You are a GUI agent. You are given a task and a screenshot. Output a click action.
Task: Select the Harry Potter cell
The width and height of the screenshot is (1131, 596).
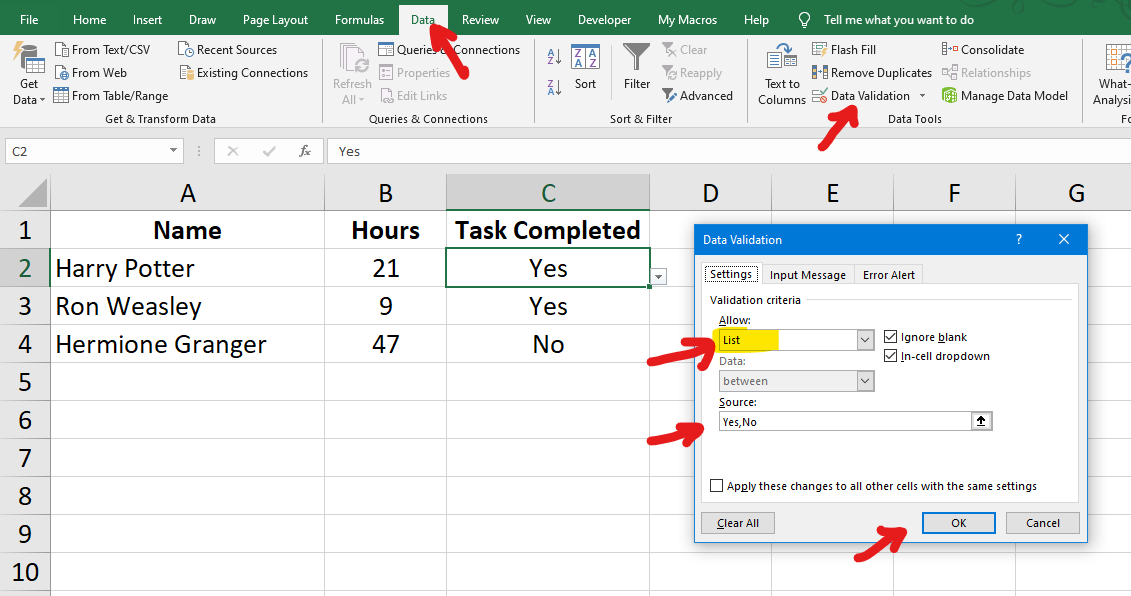tap(188, 268)
